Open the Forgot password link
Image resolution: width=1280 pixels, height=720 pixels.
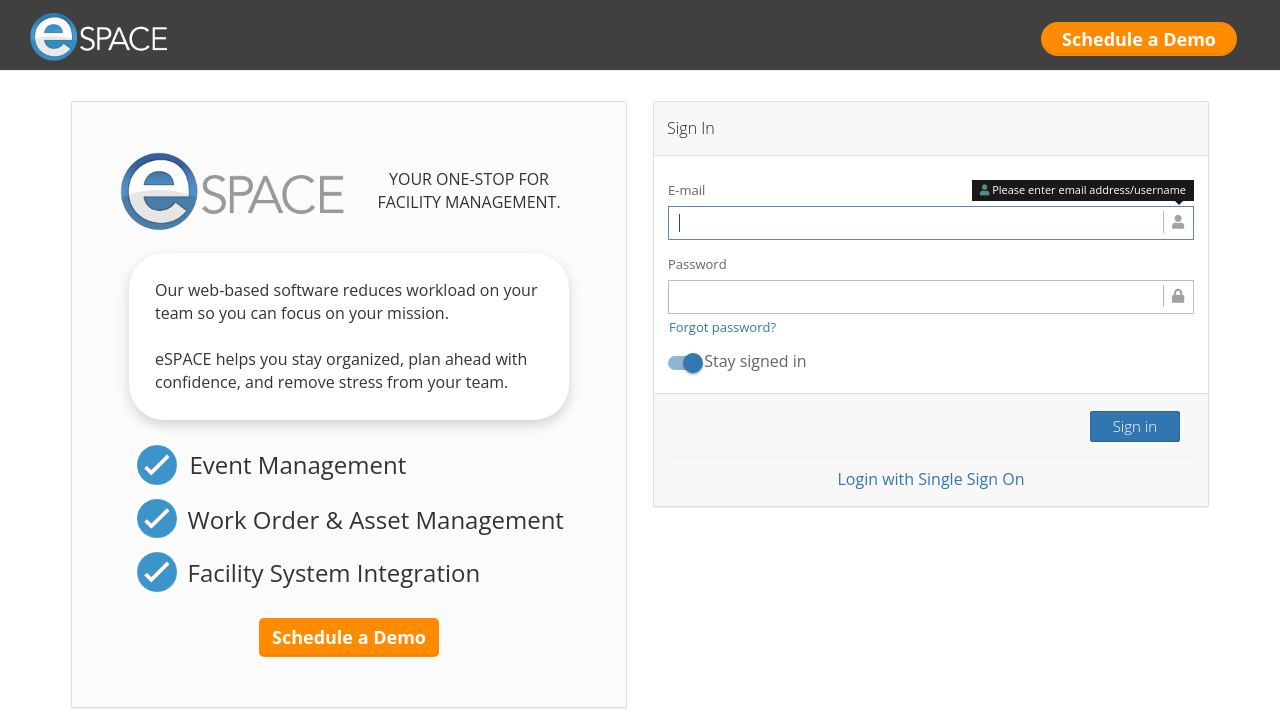click(722, 327)
